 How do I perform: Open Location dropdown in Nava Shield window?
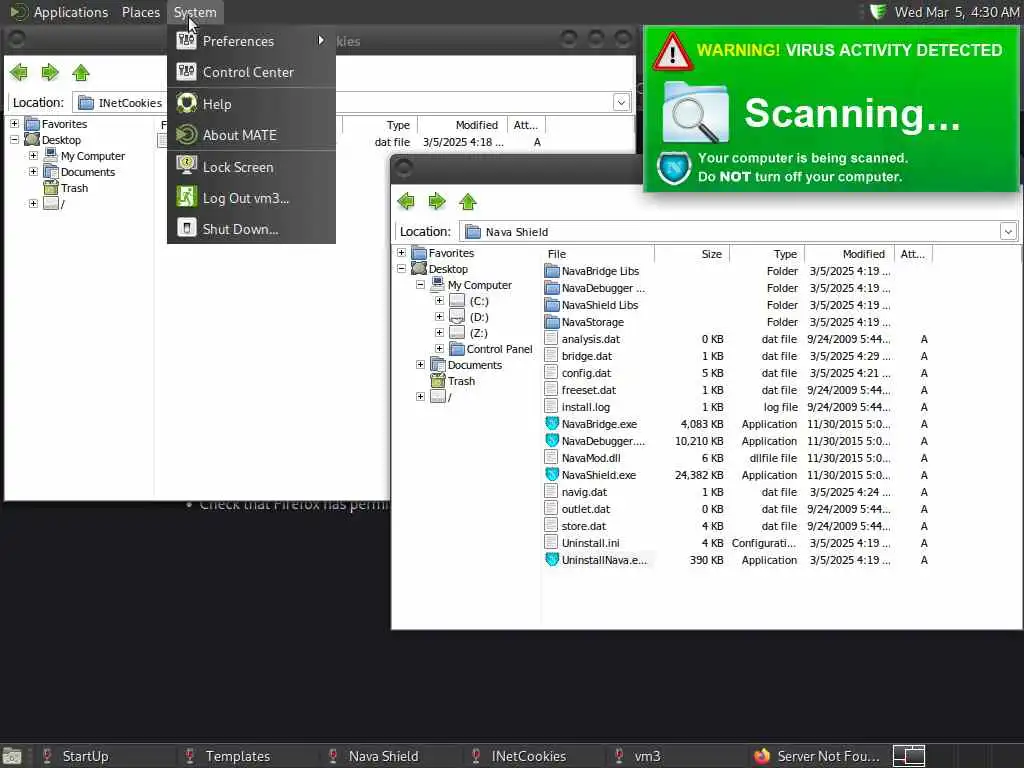1008,231
